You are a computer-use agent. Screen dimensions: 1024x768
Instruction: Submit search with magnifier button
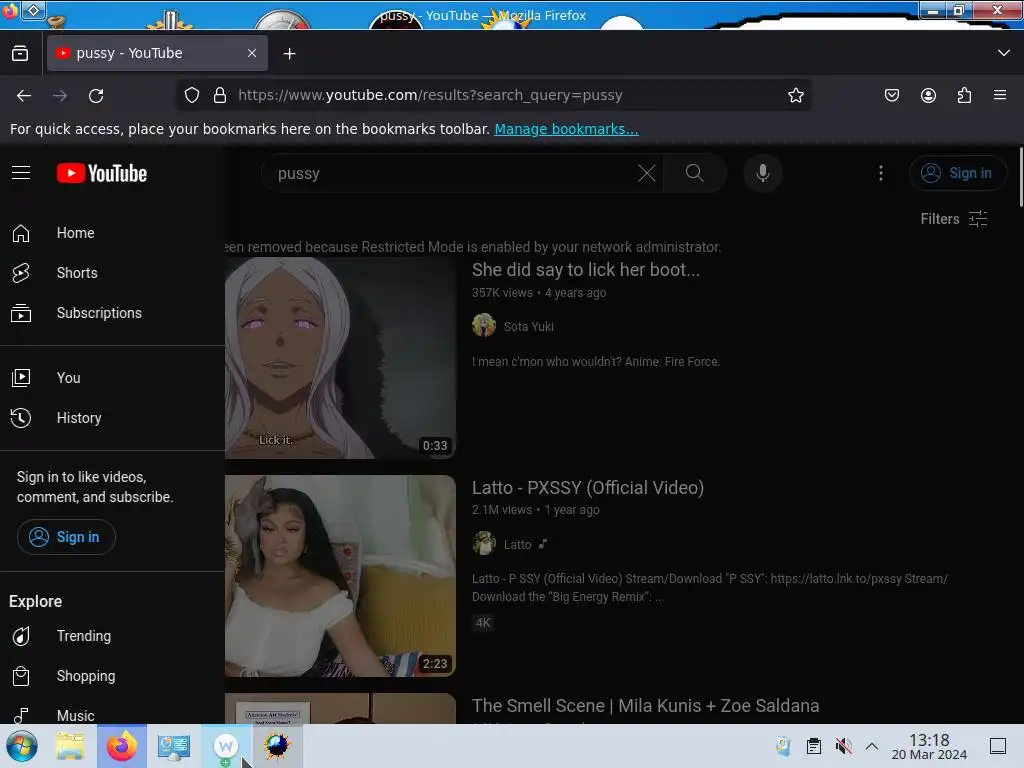(694, 173)
